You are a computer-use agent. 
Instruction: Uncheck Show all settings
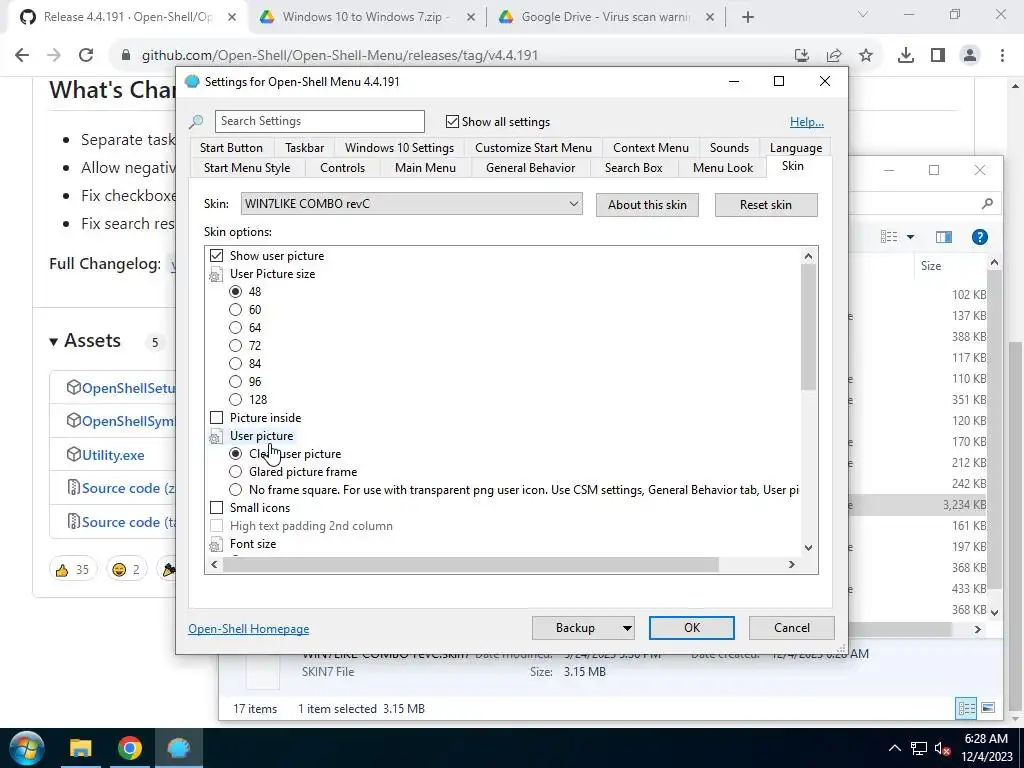click(452, 121)
